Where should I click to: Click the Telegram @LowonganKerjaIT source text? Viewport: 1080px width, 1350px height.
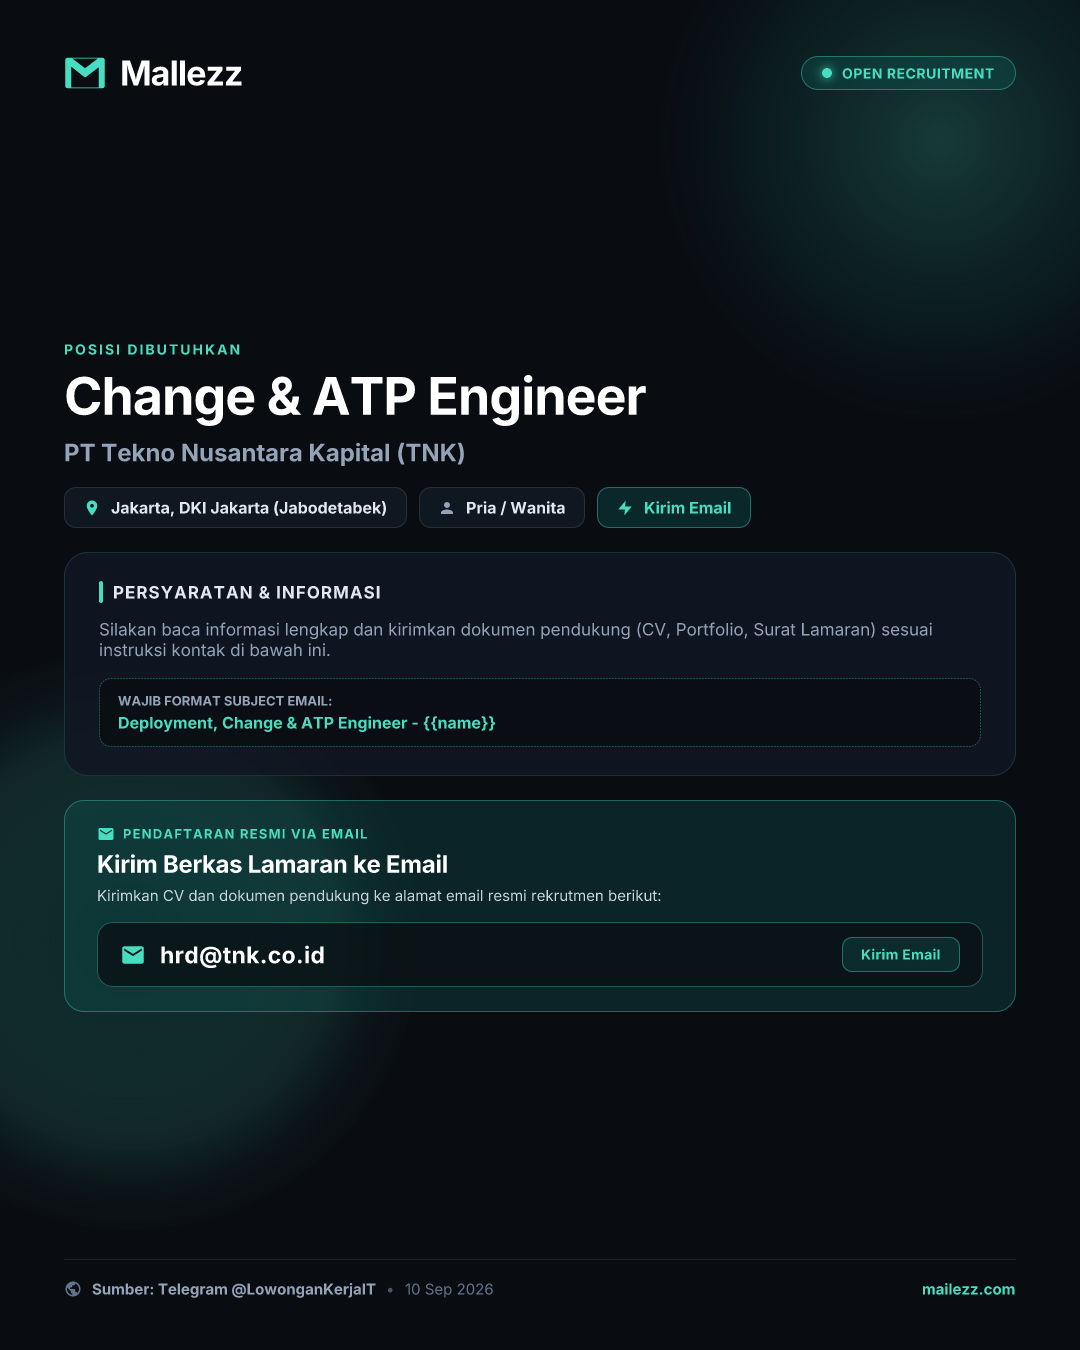(267, 1289)
